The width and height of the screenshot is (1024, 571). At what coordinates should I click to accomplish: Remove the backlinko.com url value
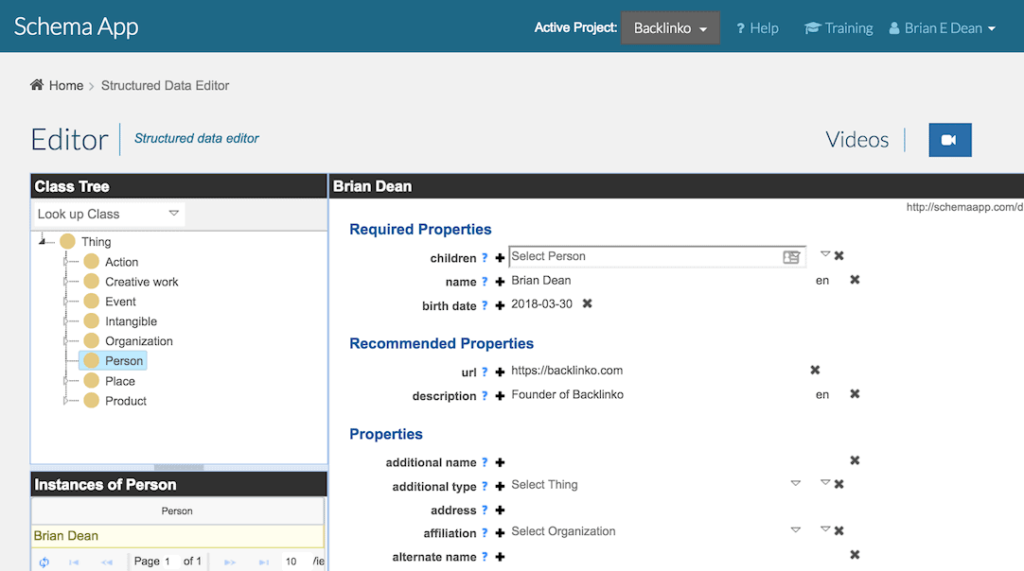[x=815, y=370]
